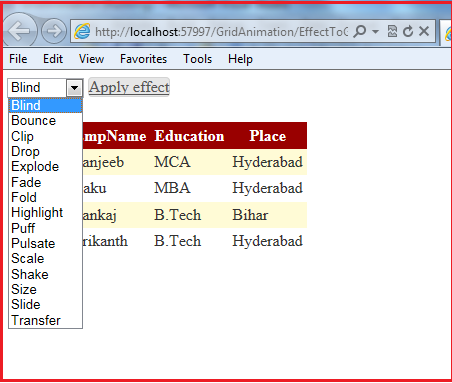The width and height of the screenshot is (452, 383).
Task: Choose the Transfer effect option
Action: (x=45, y=320)
